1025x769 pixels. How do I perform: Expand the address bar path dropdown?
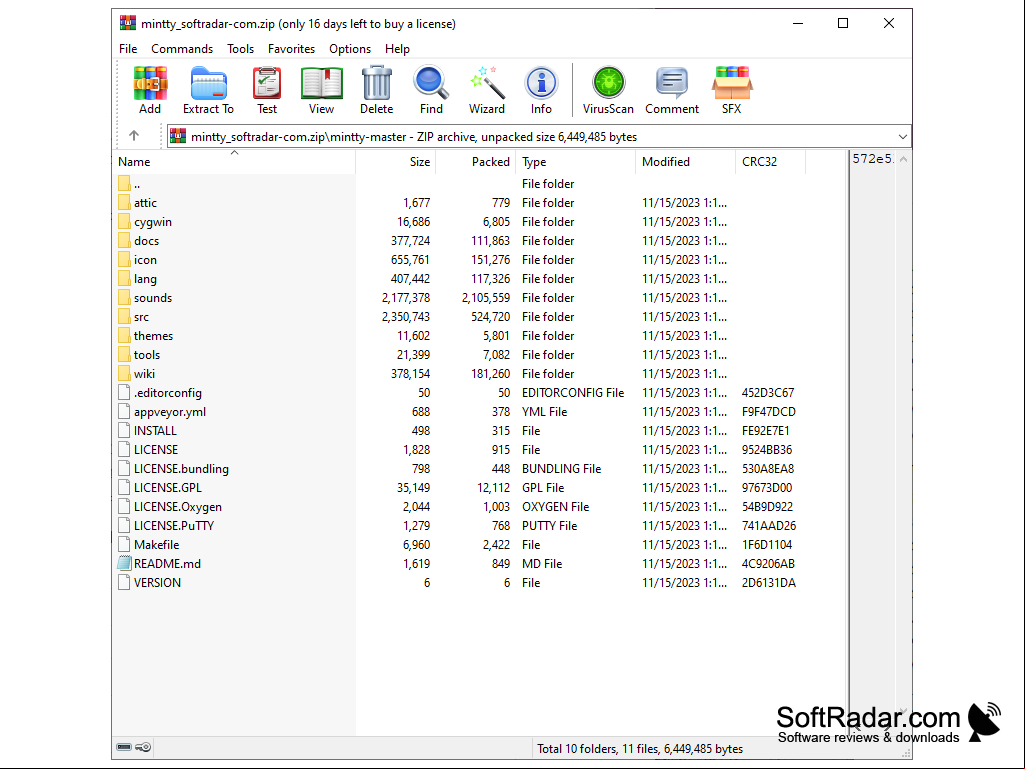tap(903, 137)
